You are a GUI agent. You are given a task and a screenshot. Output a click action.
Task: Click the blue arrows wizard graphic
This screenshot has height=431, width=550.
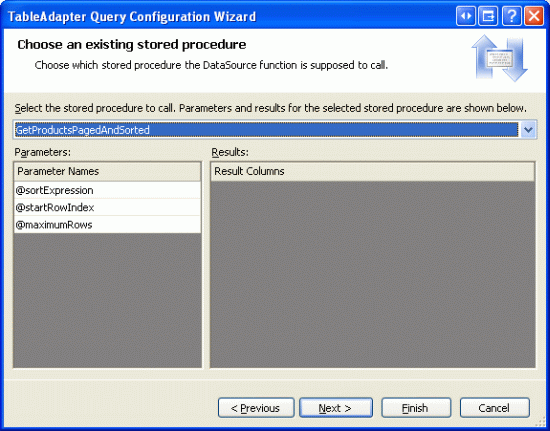(x=499, y=58)
